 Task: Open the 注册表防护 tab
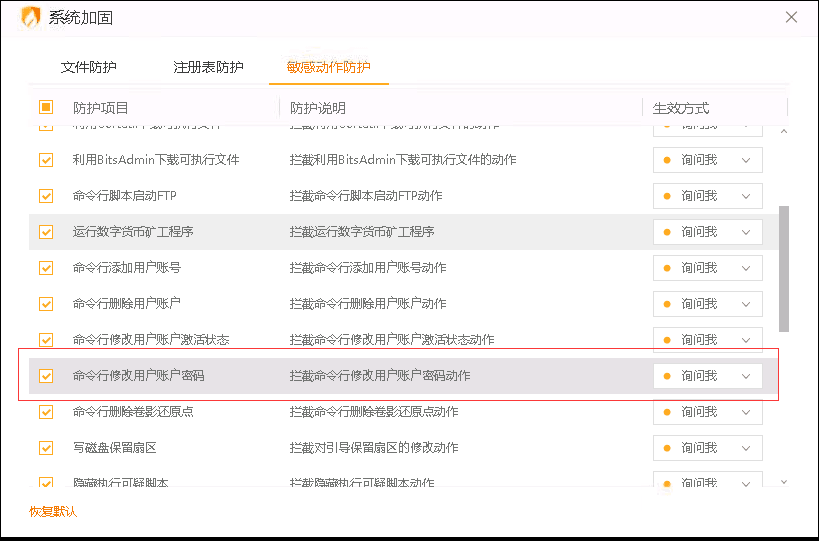click(208, 67)
